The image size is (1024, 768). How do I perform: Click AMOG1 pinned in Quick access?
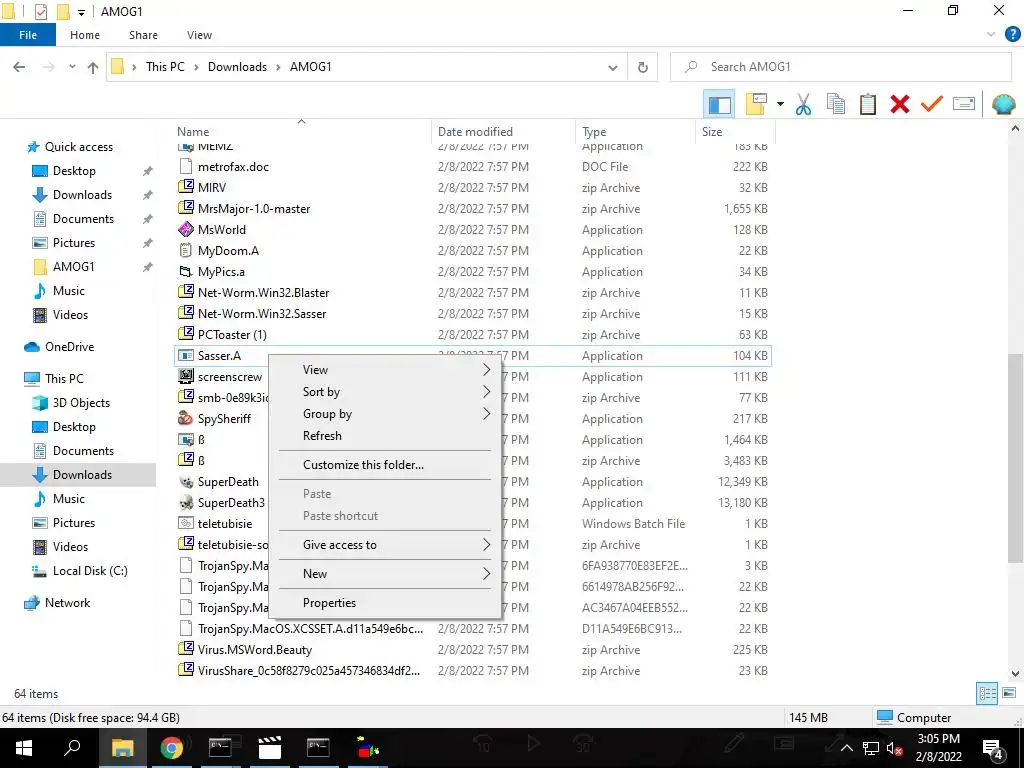pyautogui.click(x=73, y=266)
